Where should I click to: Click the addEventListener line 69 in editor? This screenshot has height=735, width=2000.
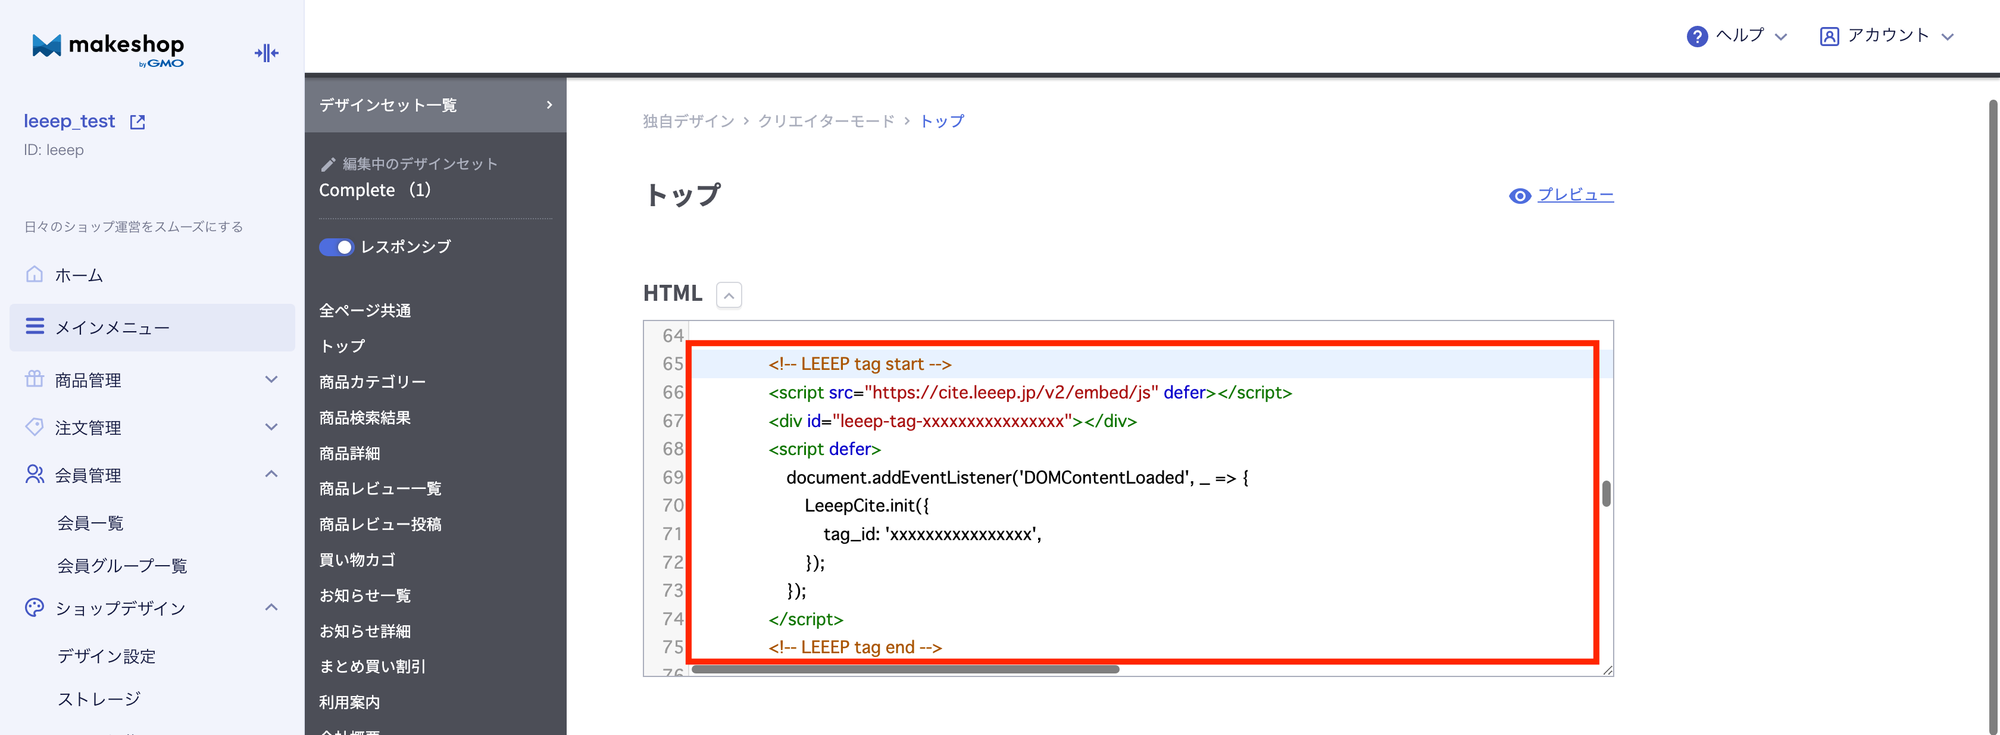coord(1017,478)
